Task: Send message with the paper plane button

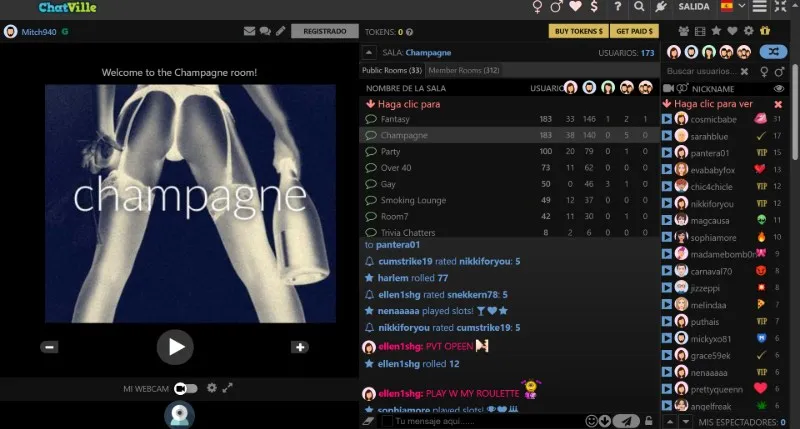Action: [x=626, y=421]
